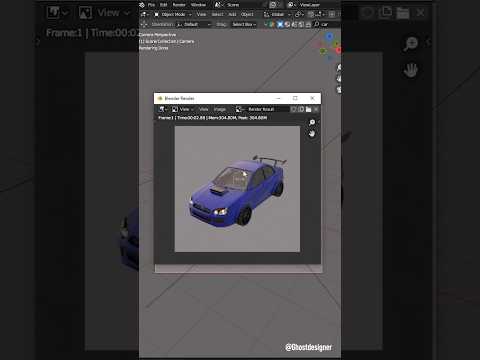Open the Drag Select Box dropdown
The height and width of the screenshot is (360, 480).
click(x=244, y=24)
